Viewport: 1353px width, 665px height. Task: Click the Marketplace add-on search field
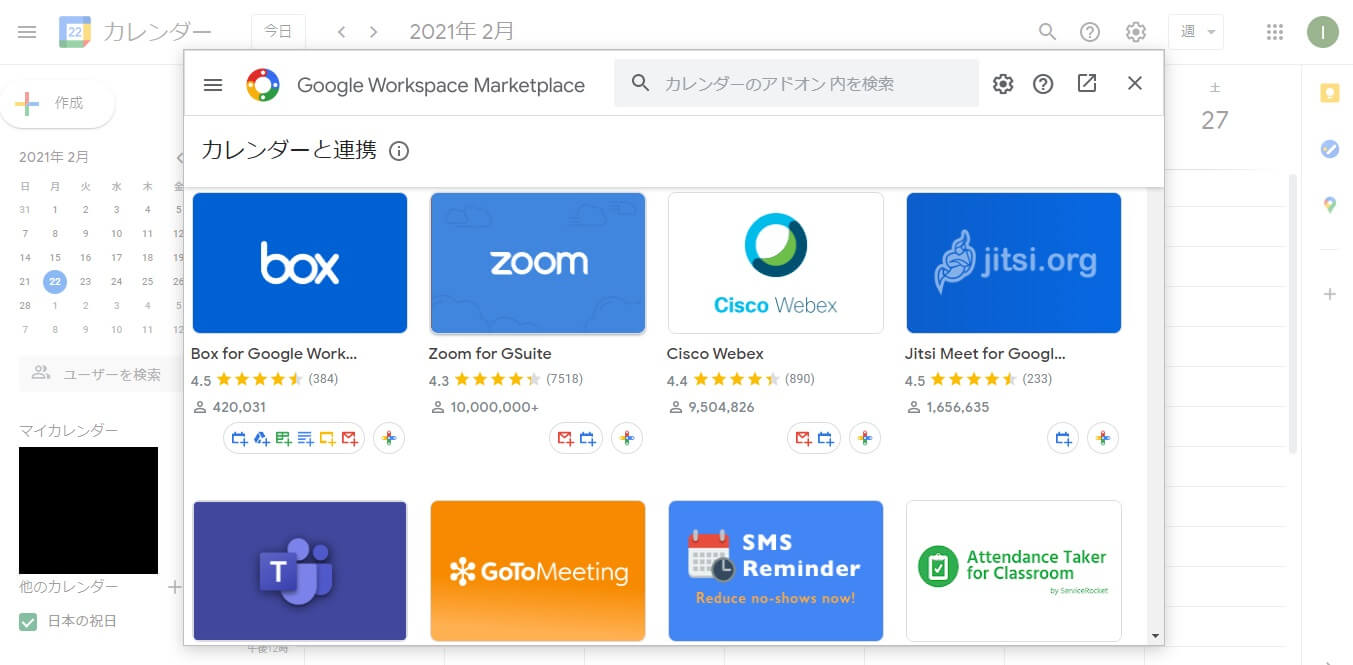click(810, 84)
